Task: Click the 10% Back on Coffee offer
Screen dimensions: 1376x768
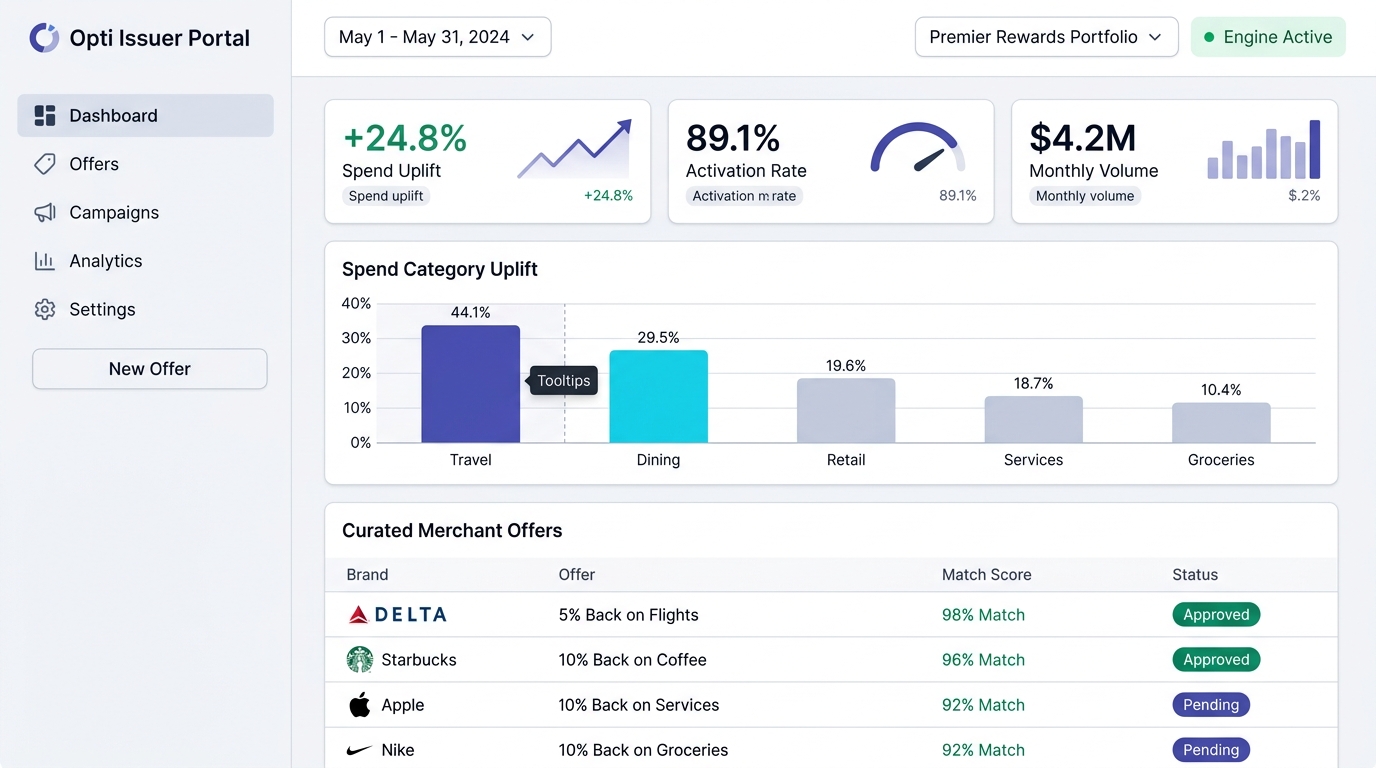Action: (x=632, y=660)
